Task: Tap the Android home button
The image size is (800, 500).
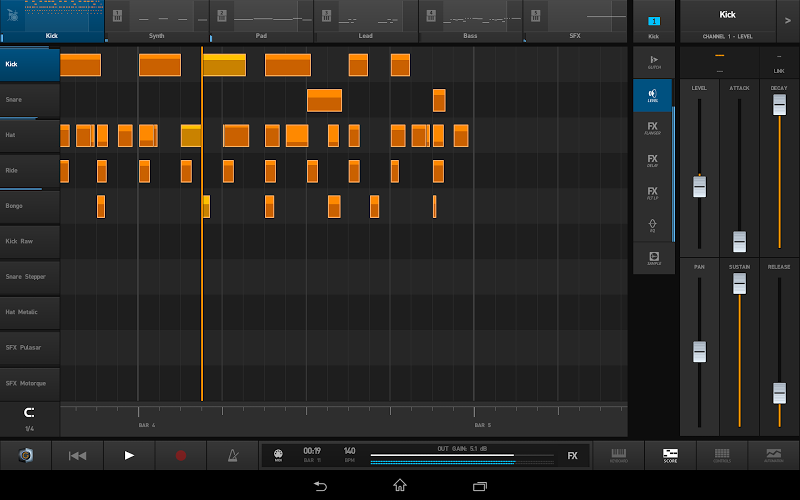Action: pyautogui.click(x=400, y=485)
